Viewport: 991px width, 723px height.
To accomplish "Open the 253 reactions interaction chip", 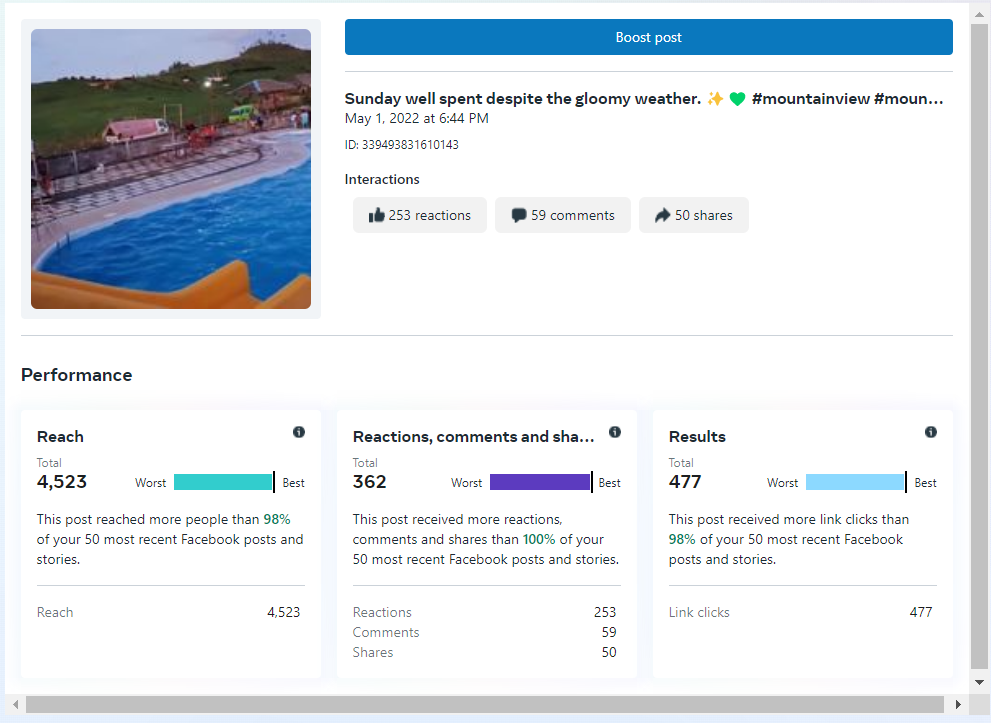I will point(420,215).
